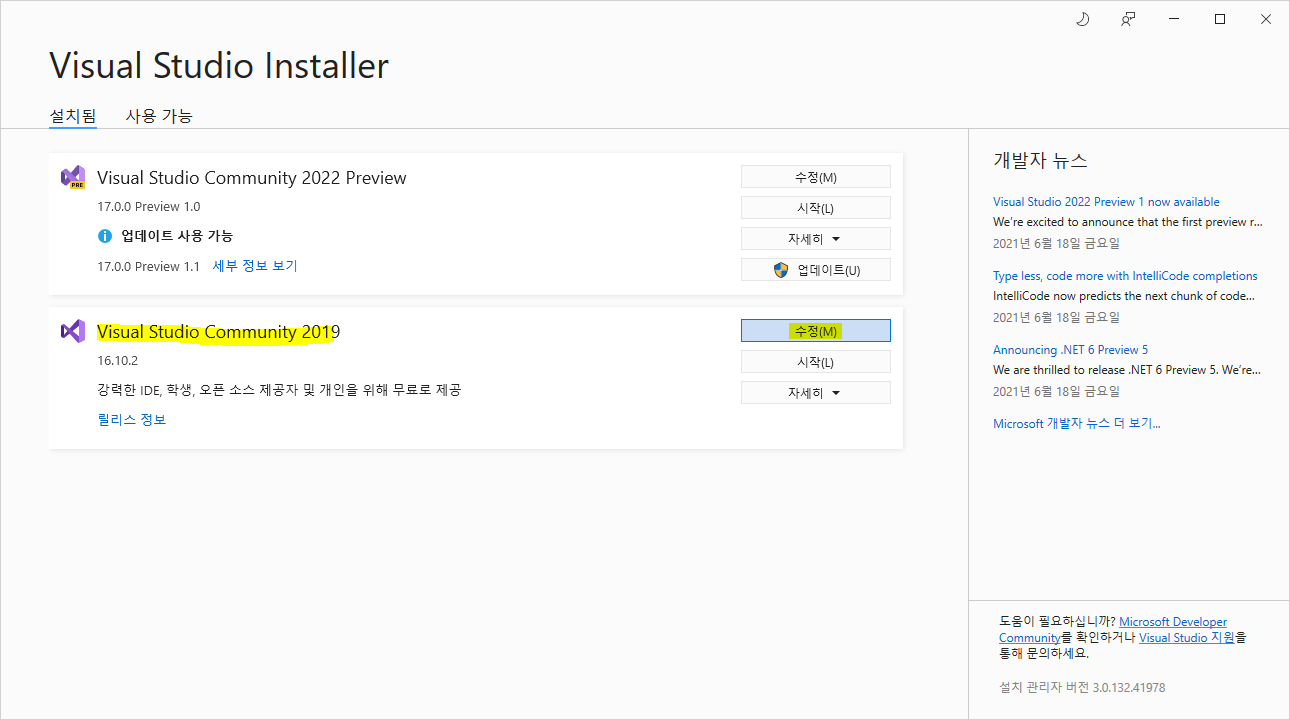The width and height of the screenshot is (1290, 720).
Task: Click the highlighted Visual Studio Community 2019 title
Action: 218,332
